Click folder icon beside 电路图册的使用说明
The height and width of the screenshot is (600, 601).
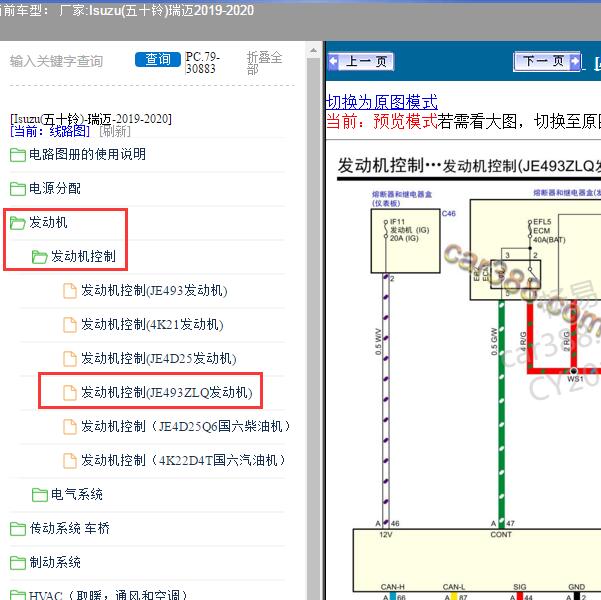[x=18, y=155]
